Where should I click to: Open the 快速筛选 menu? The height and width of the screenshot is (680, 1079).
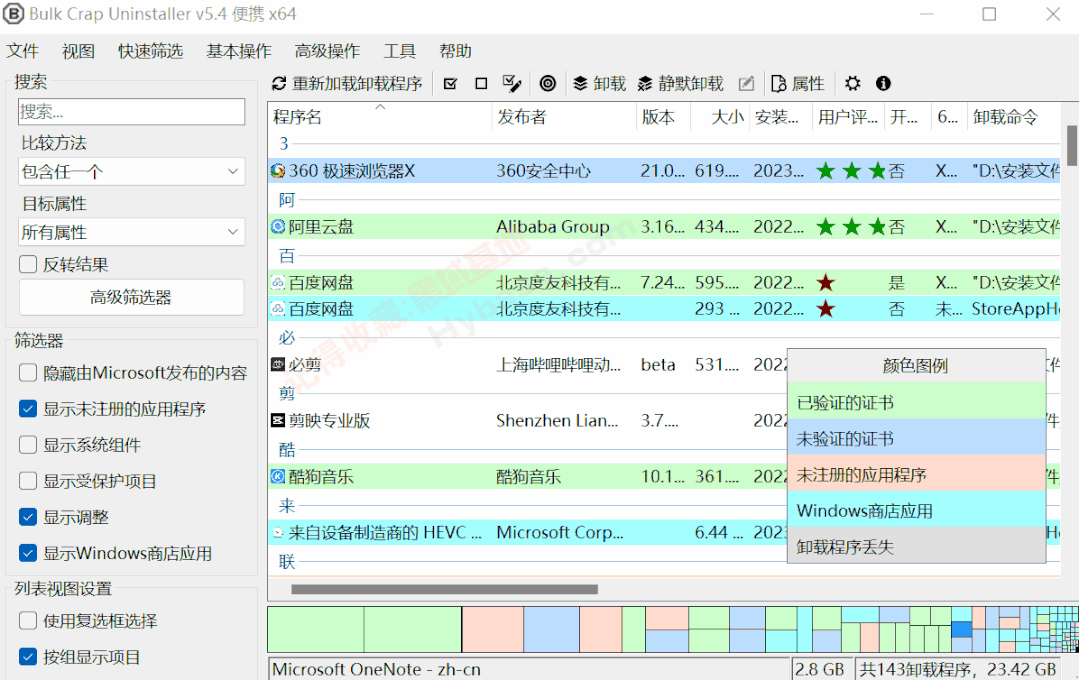point(150,52)
